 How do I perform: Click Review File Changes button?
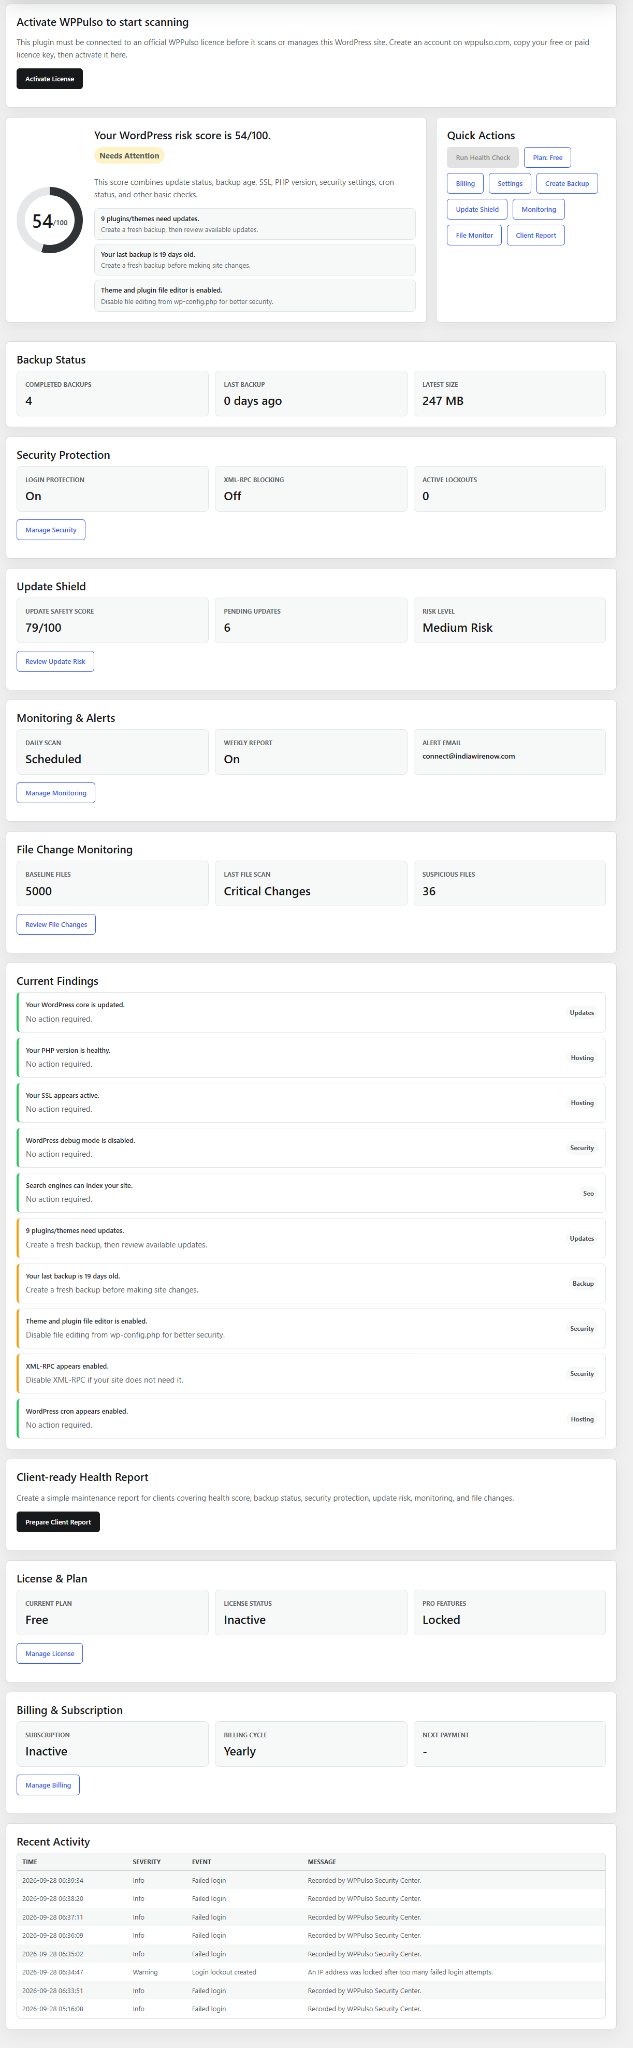pyautogui.click(x=56, y=924)
